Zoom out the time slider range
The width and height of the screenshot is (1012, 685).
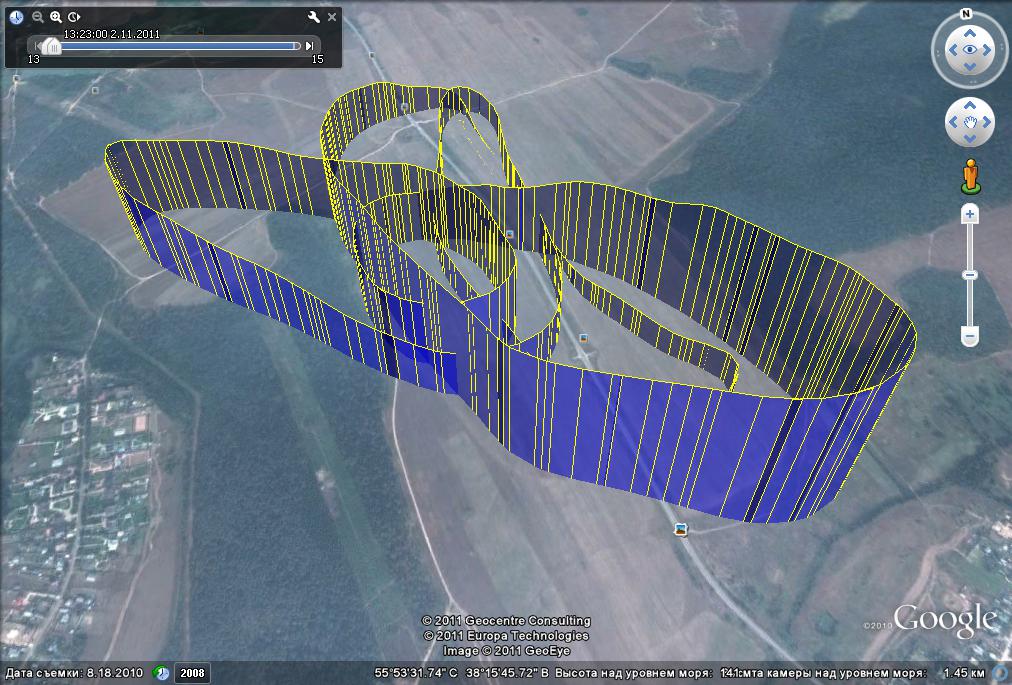tap(37, 17)
